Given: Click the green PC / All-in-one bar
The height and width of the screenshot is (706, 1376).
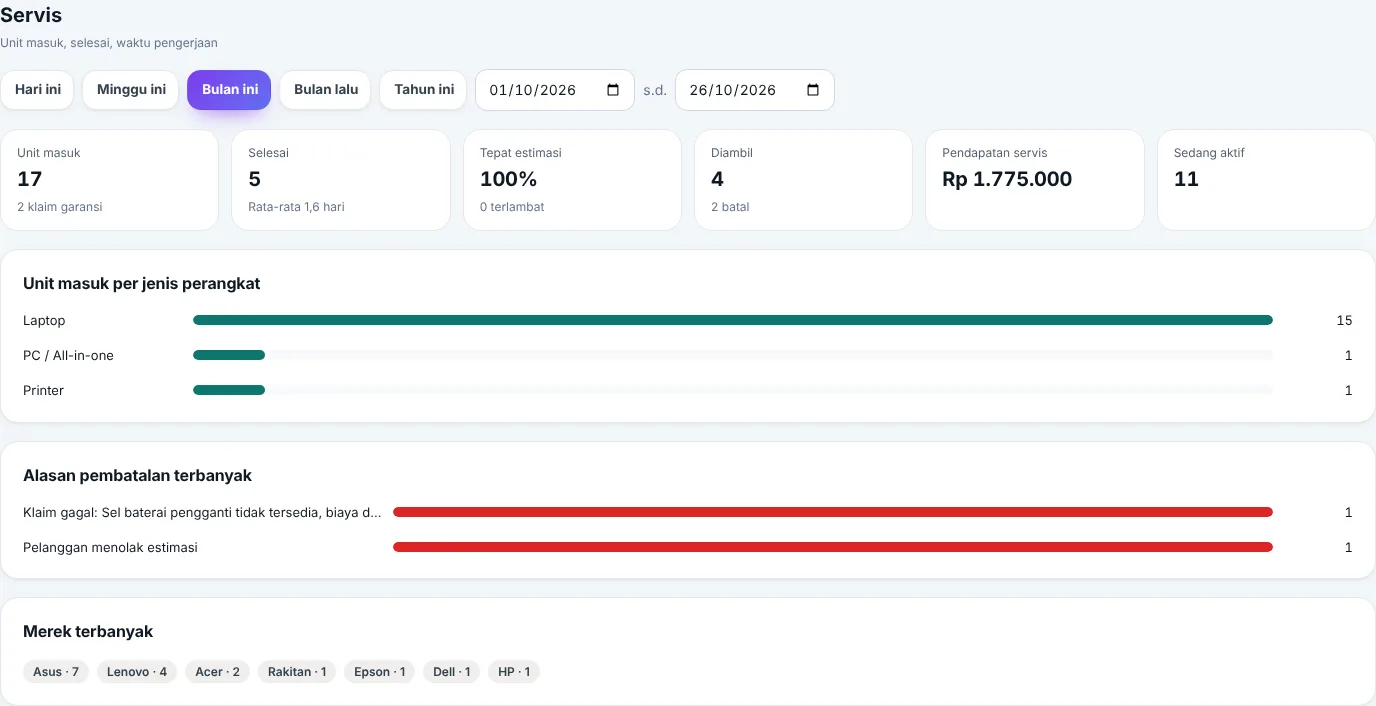Looking at the screenshot, I should click(229, 355).
